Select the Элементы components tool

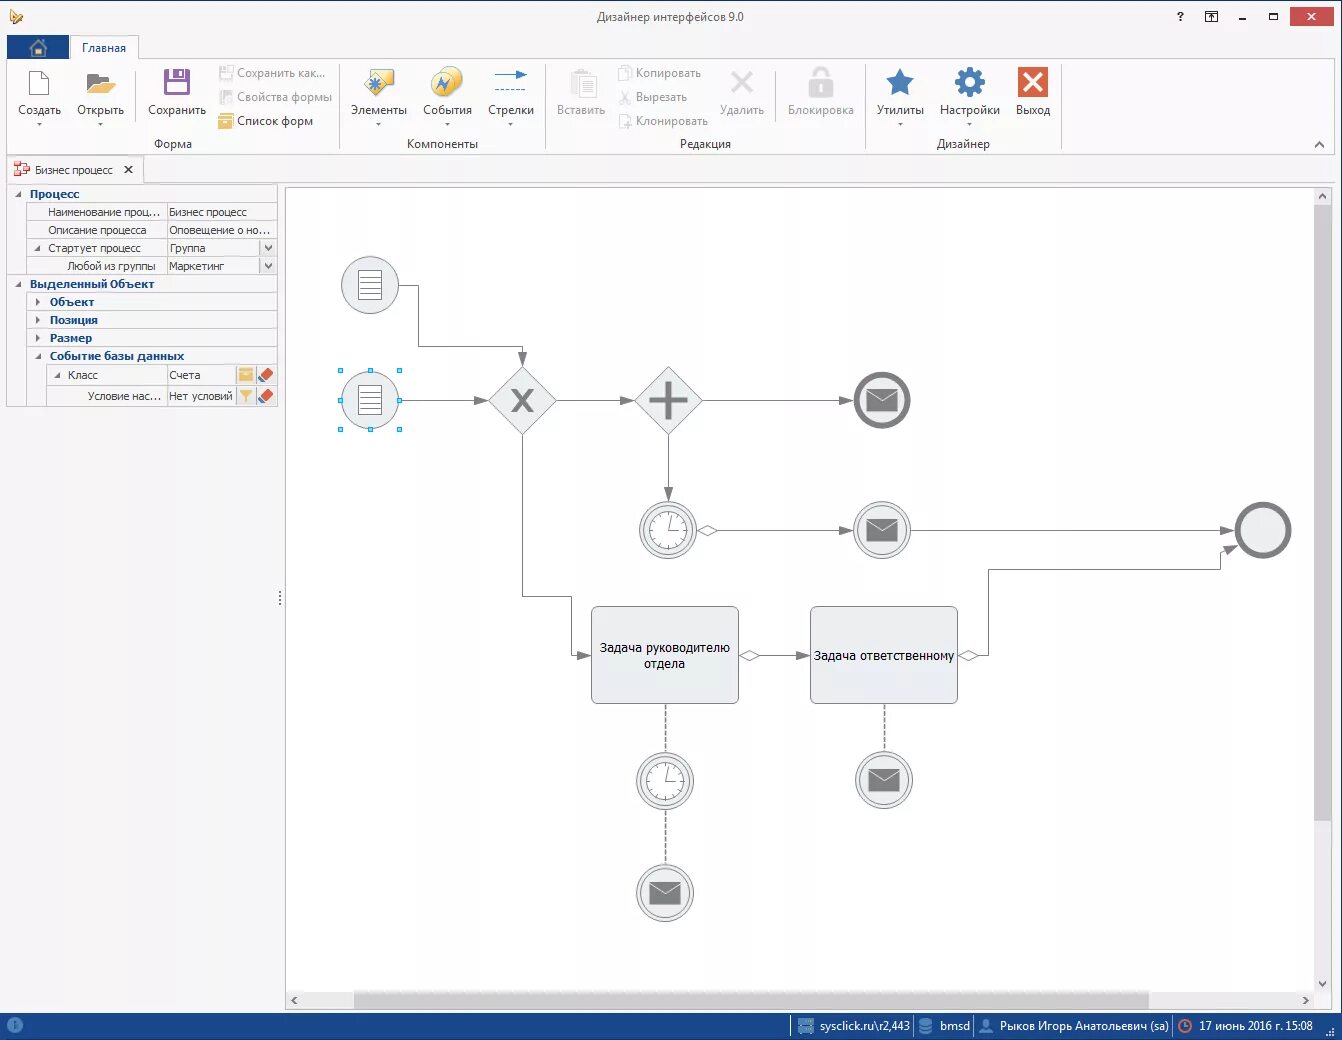click(378, 95)
